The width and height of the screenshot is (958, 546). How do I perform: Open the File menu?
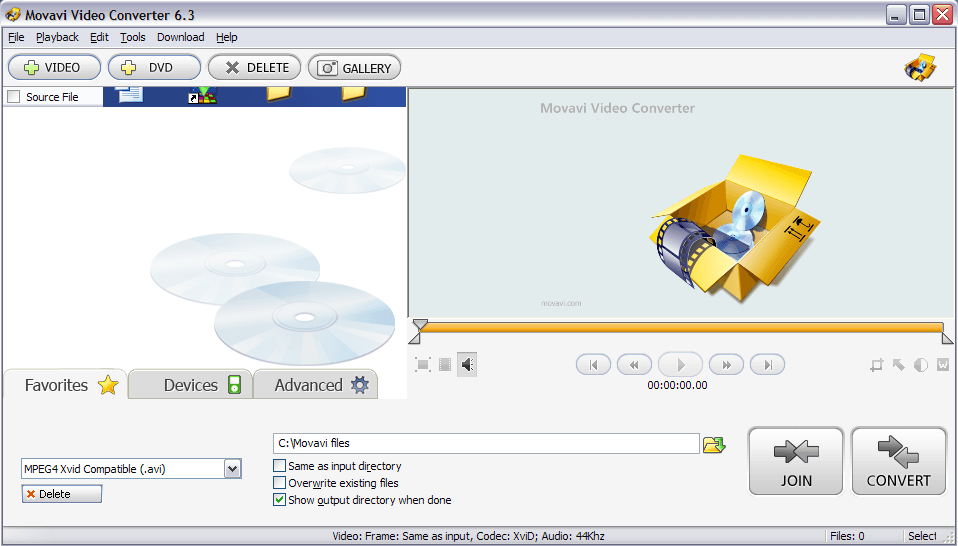tap(16, 37)
